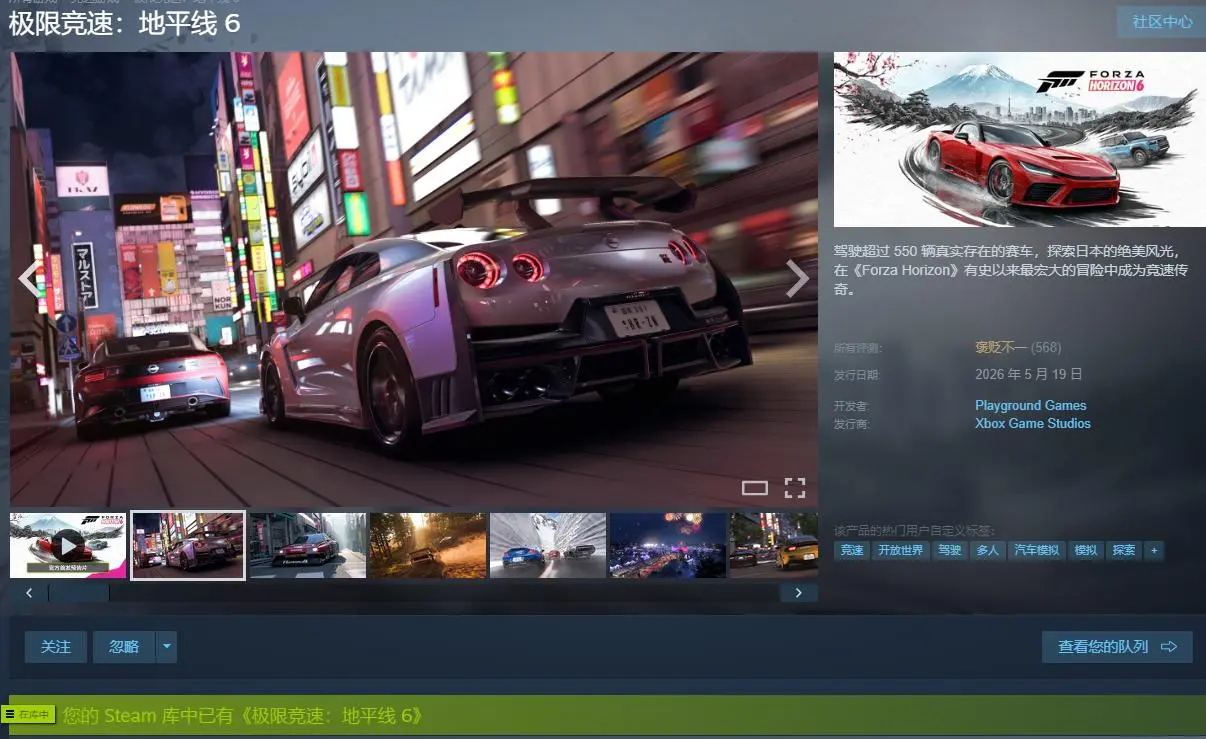
Task: Click thumbnail strip left scroll arrow
Action: point(29,593)
